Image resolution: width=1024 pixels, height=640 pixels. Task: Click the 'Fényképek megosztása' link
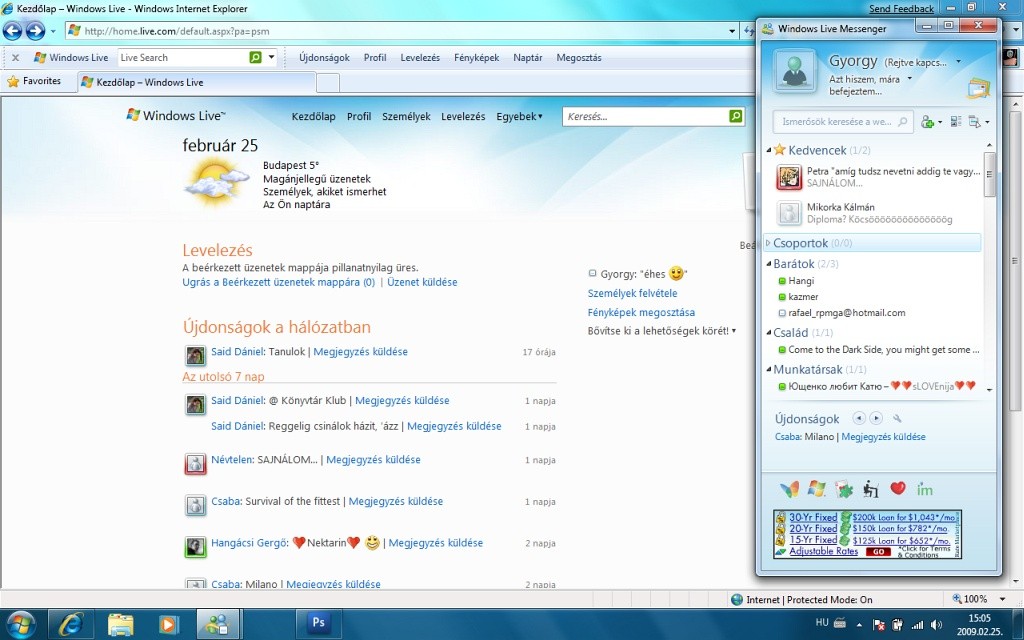point(641,312)
